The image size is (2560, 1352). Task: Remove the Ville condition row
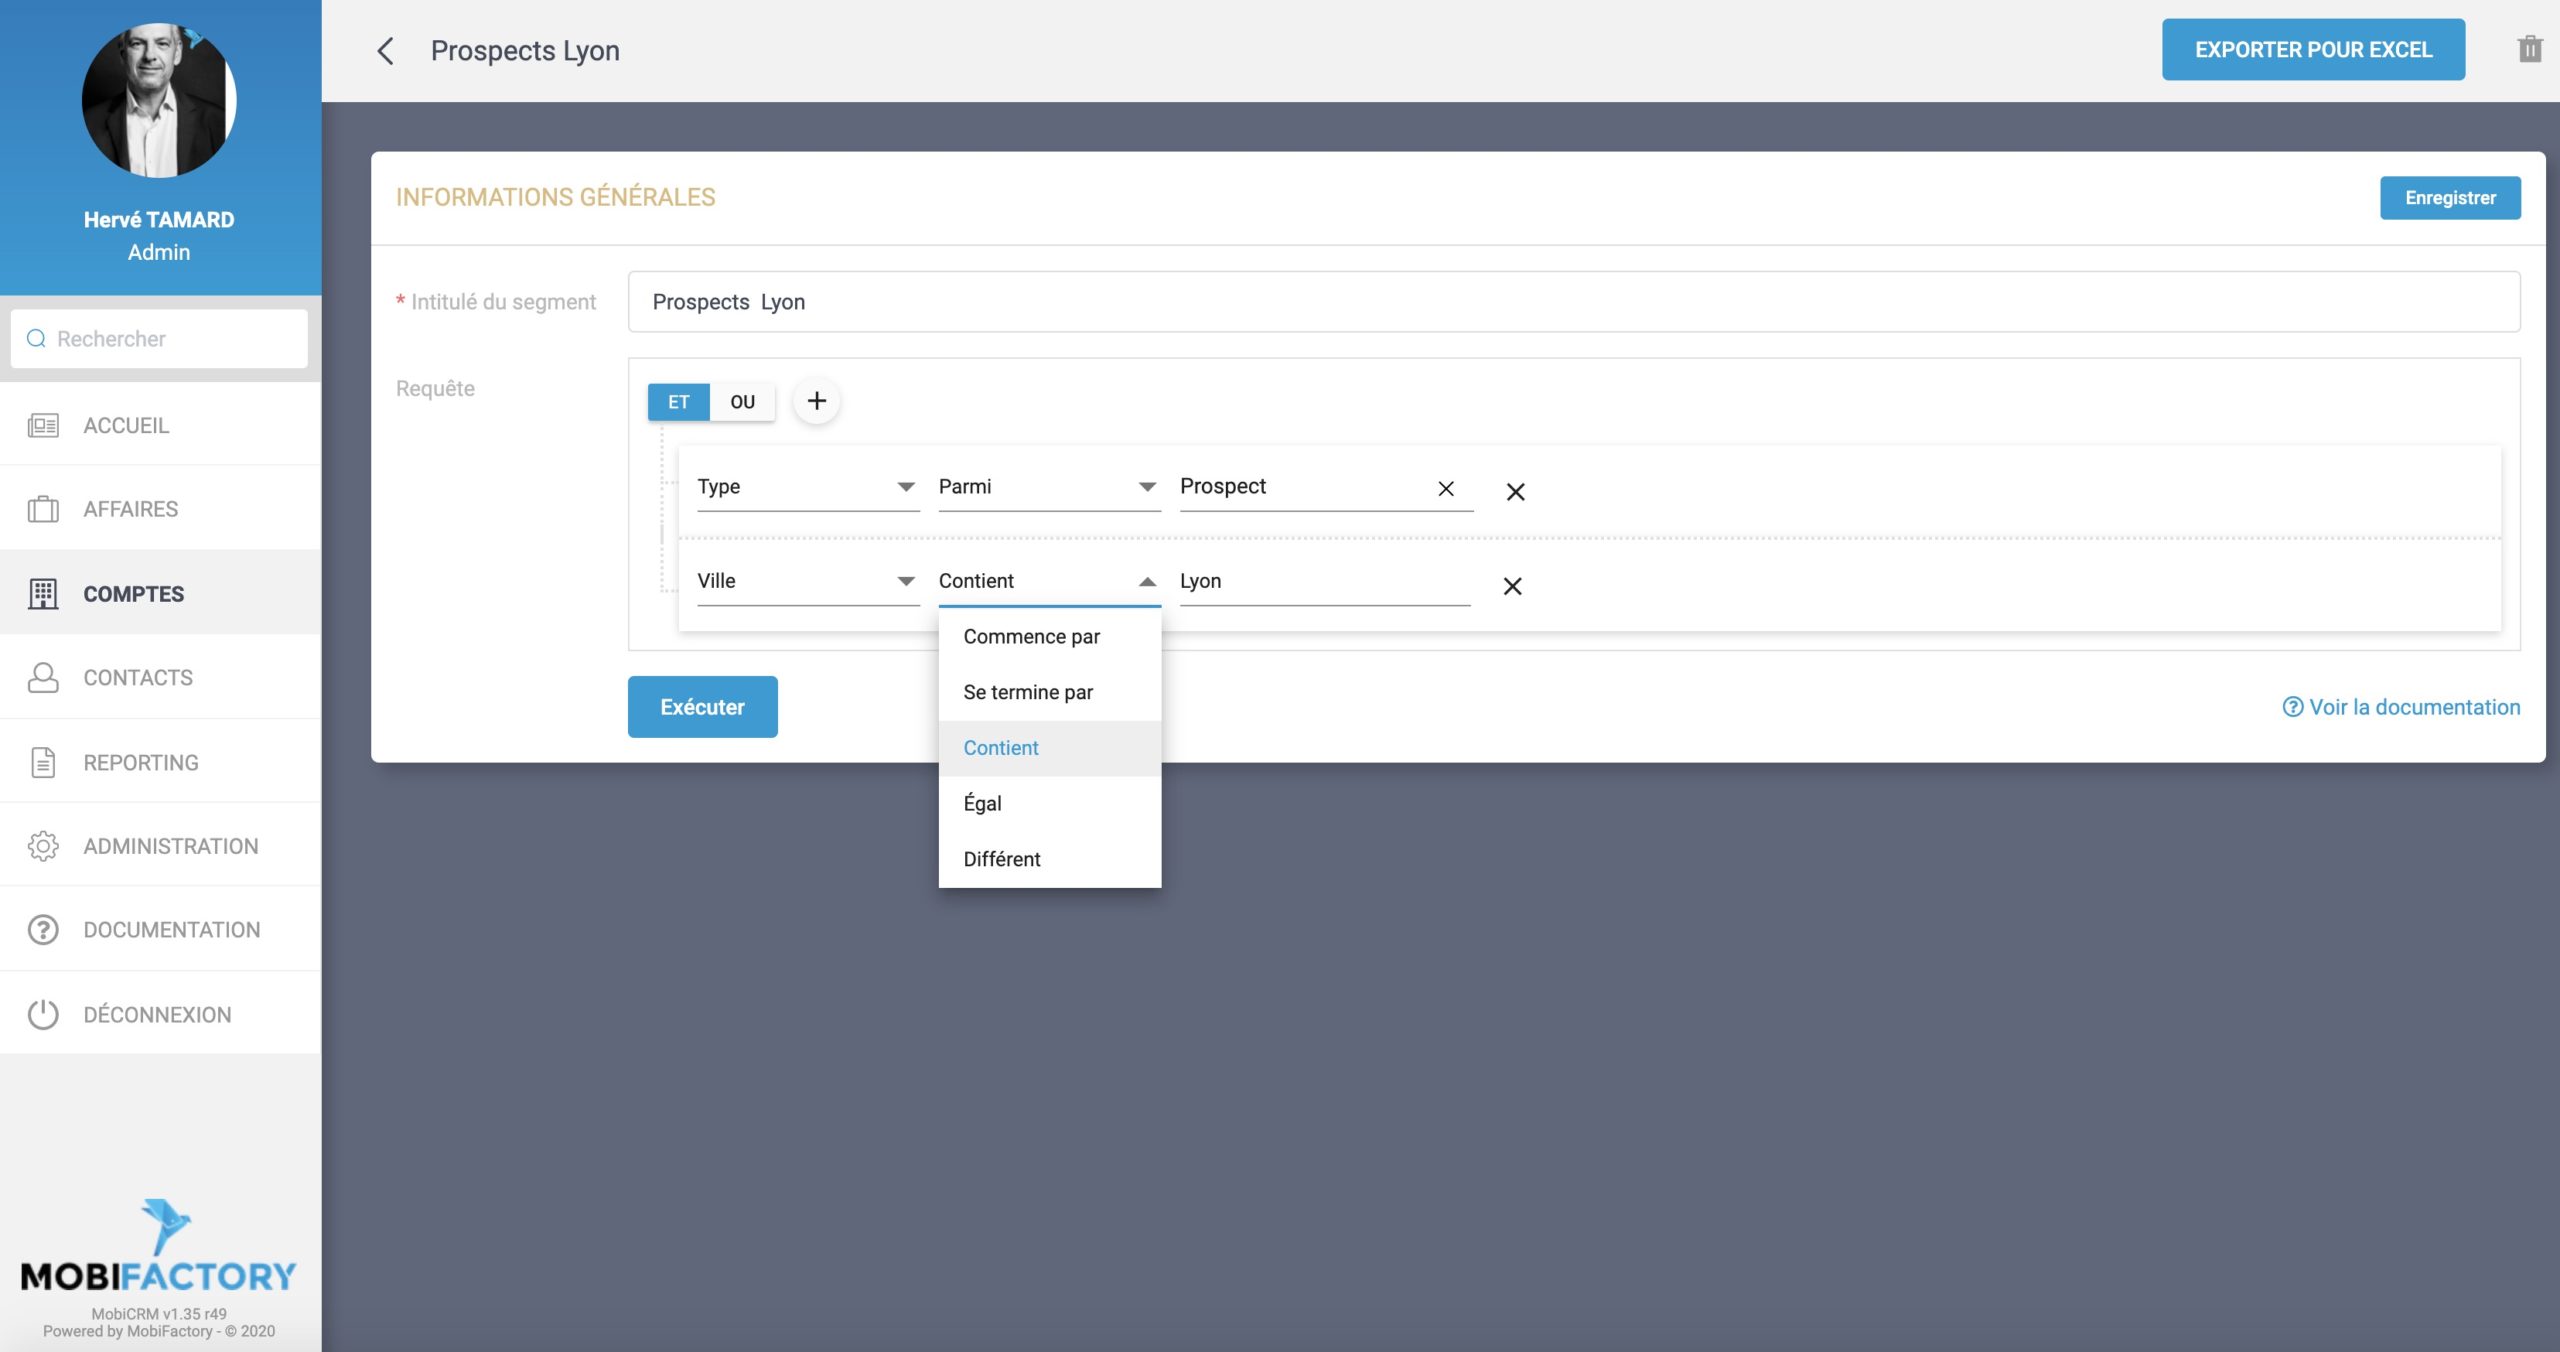pos(1512,586)
